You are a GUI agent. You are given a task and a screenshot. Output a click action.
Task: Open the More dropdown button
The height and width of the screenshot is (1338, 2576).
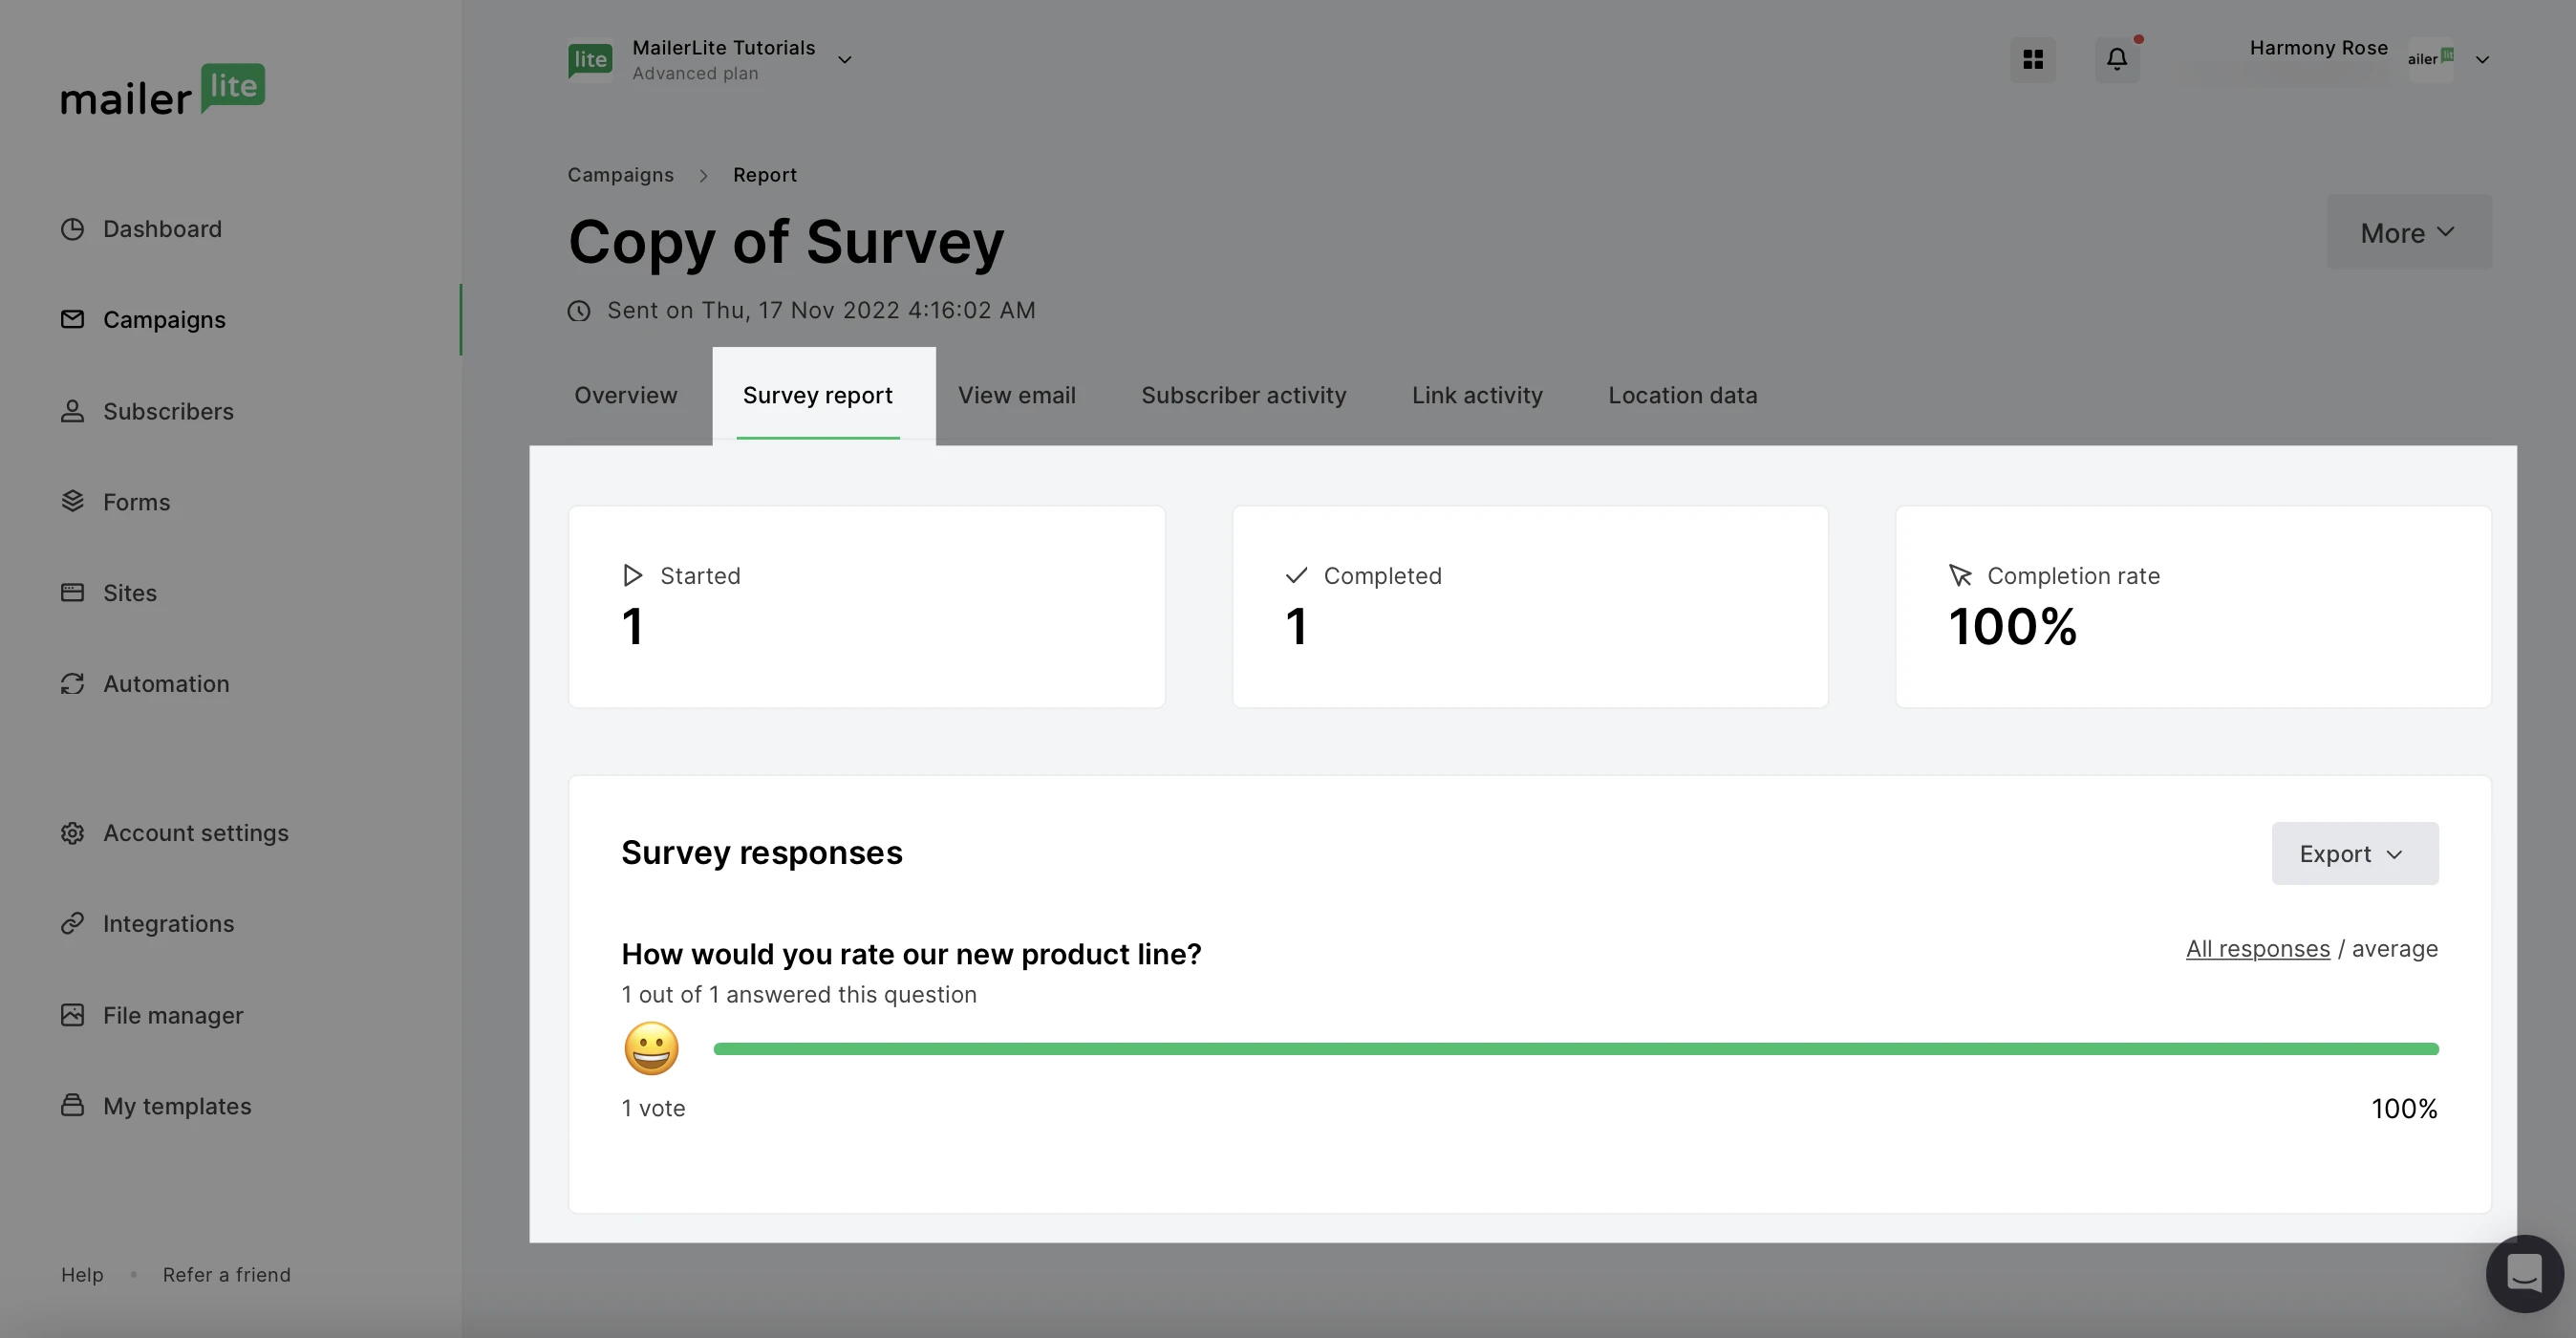(x=2408, y=232)
